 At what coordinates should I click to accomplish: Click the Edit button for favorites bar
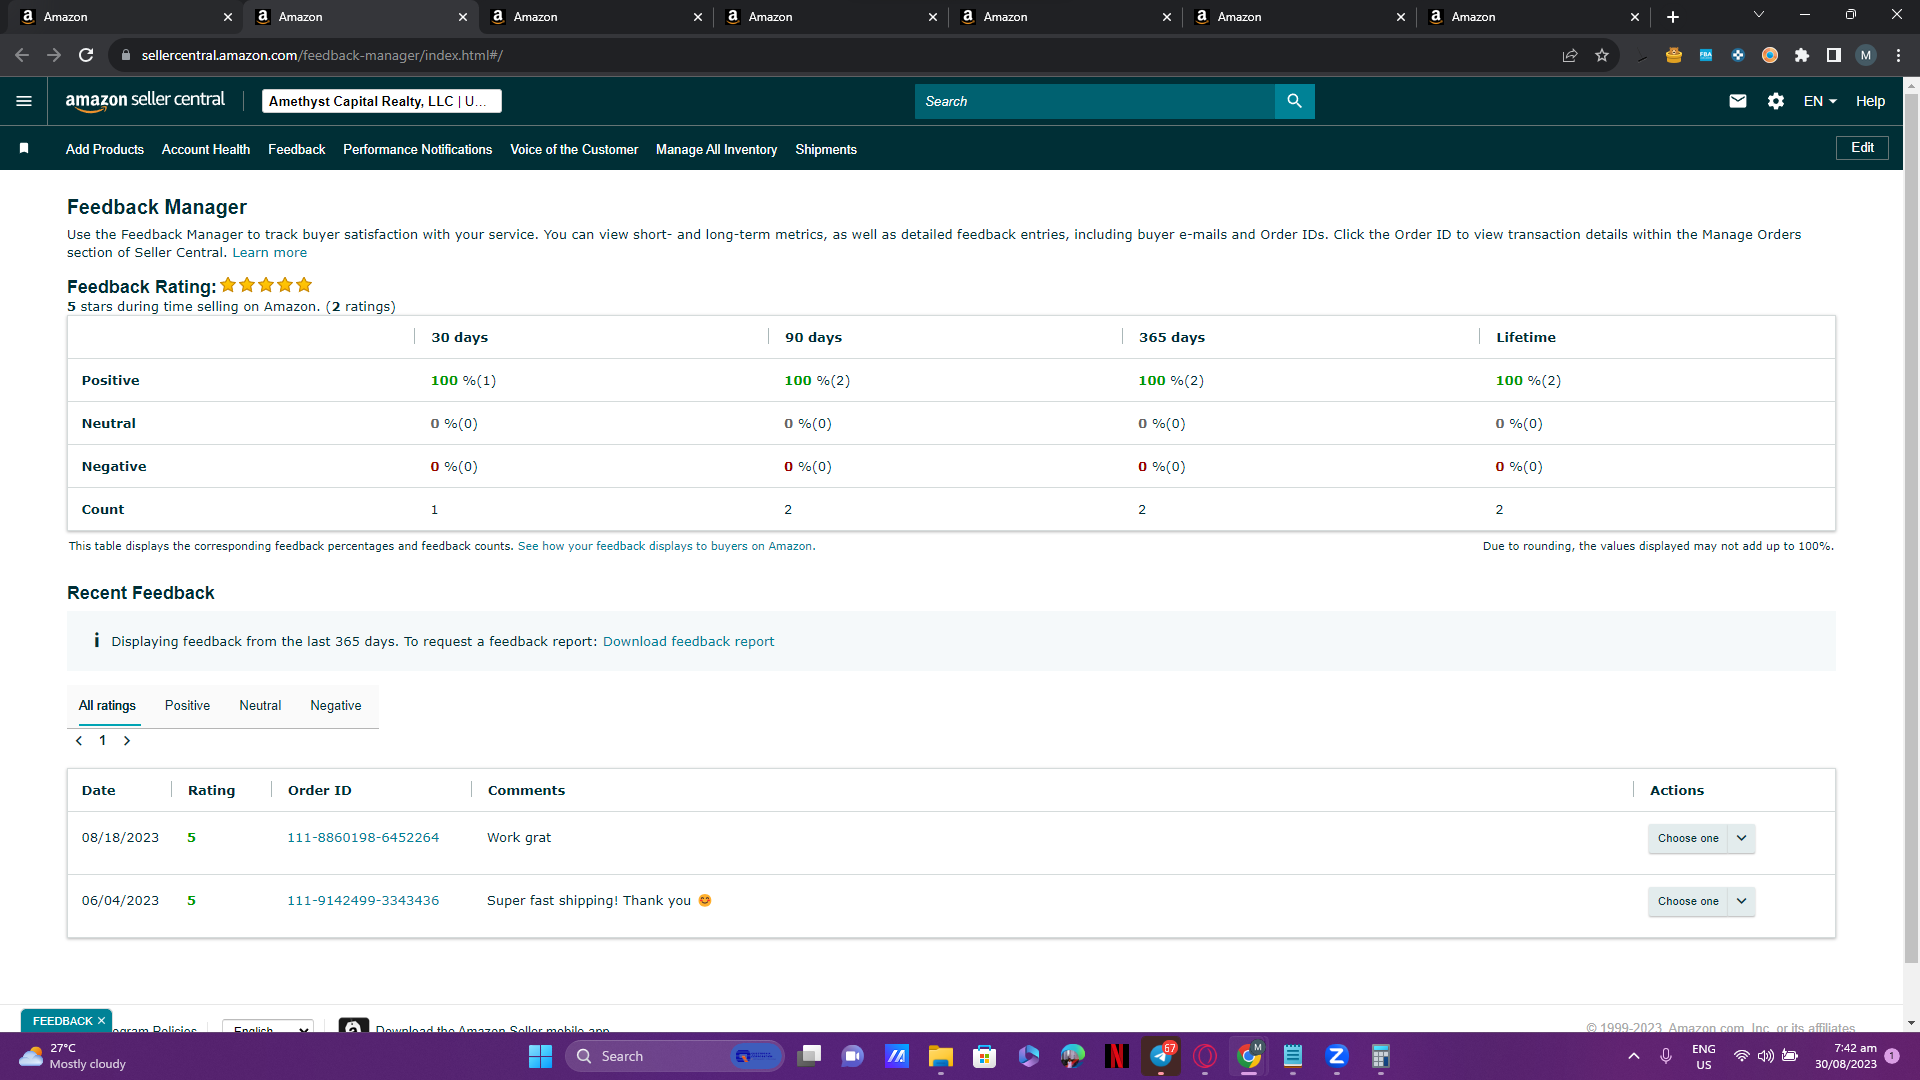1862,148
